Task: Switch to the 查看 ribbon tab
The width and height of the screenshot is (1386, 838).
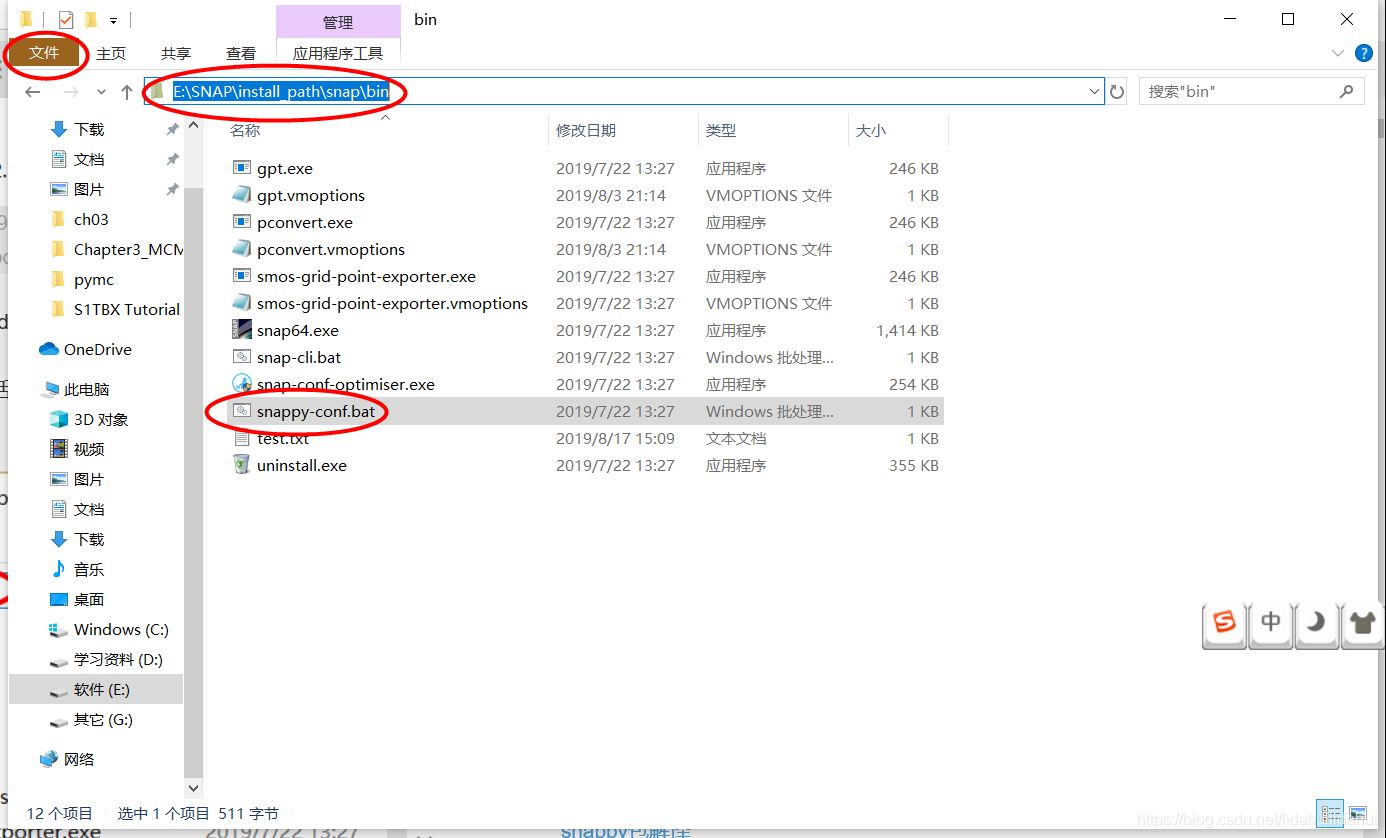Action: (241, 54)
